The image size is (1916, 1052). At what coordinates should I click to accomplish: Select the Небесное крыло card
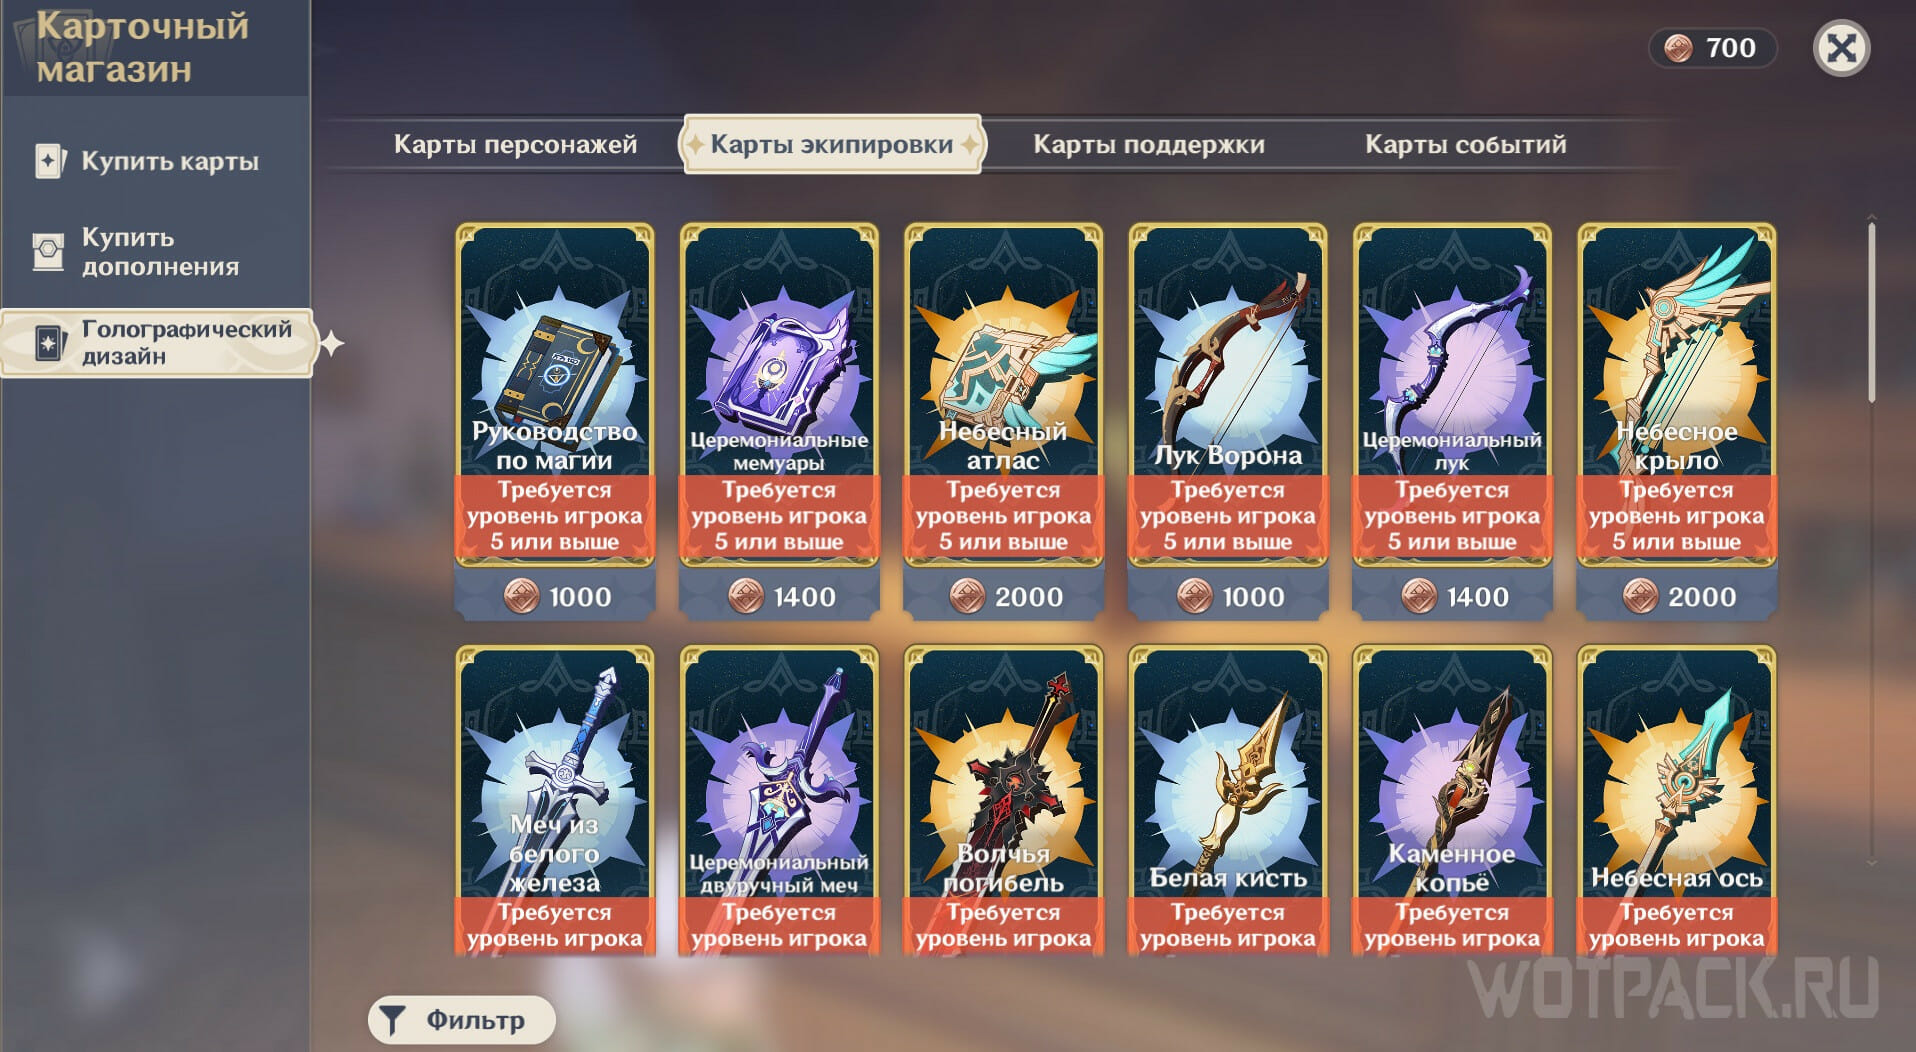click(x=1676, y=396)
